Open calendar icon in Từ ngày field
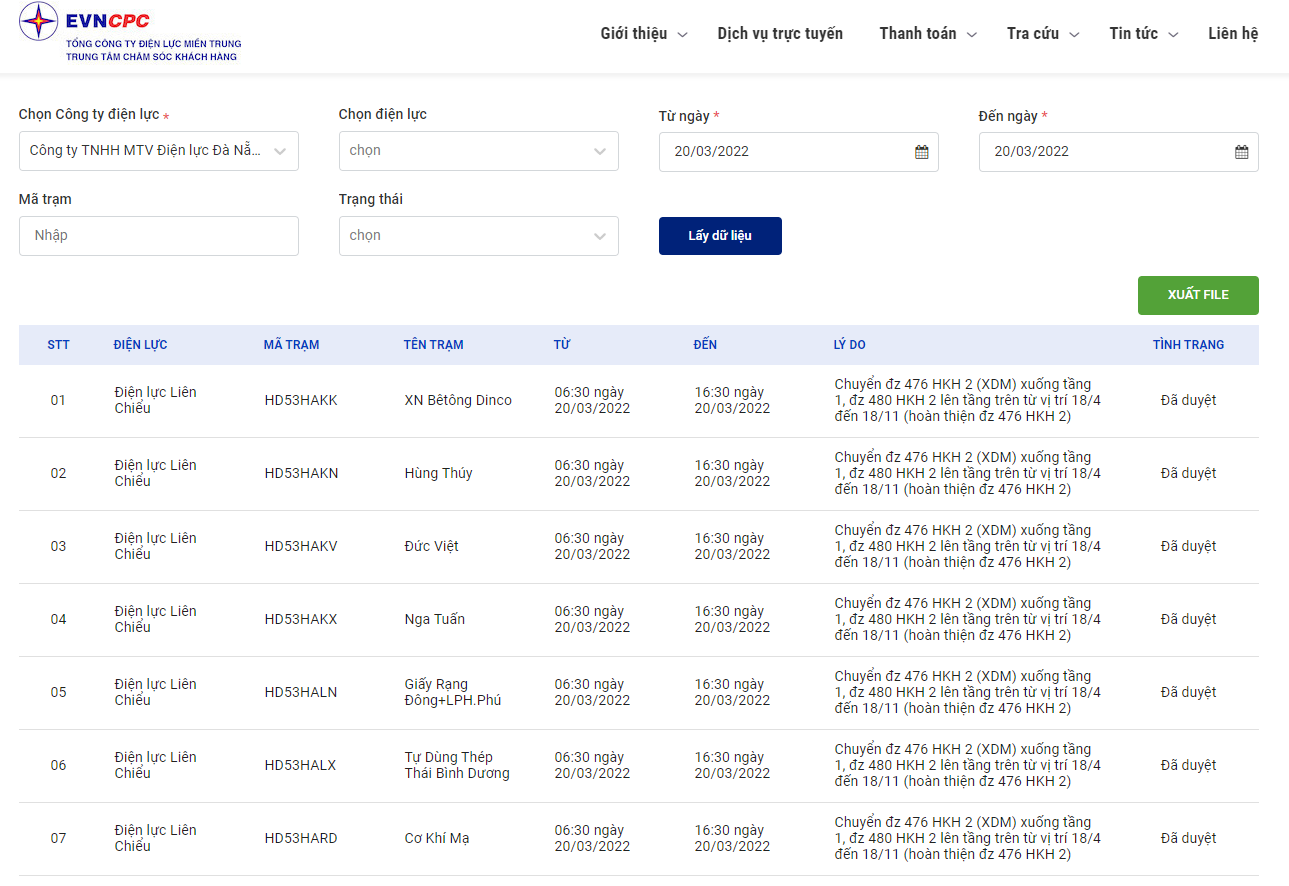 922,152
